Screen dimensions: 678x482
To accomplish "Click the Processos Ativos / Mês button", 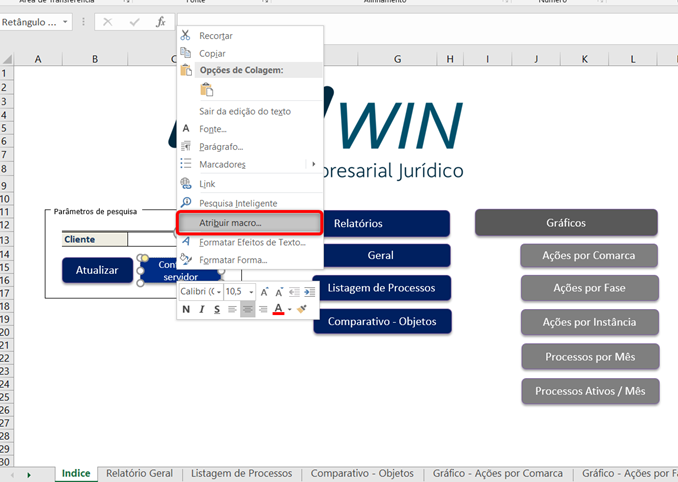I will pyautogui.click(x=590, y=391).
